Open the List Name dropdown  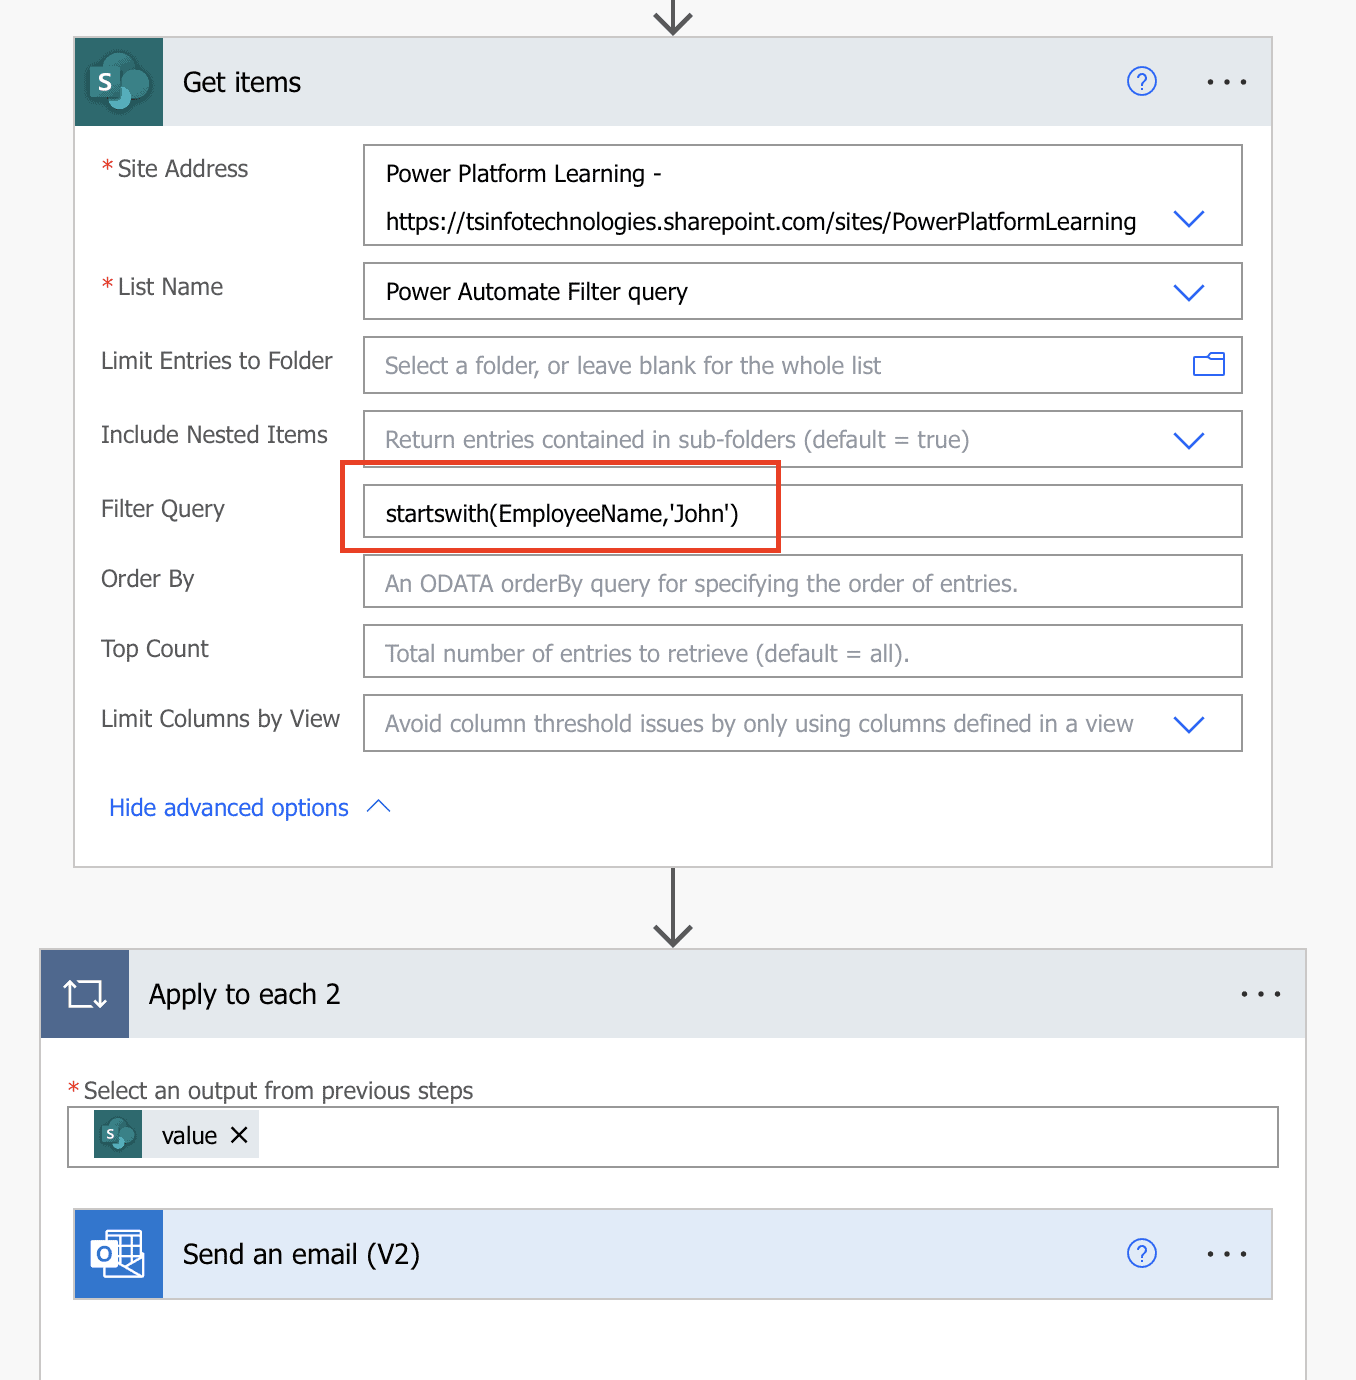(x=1189, y=292)
